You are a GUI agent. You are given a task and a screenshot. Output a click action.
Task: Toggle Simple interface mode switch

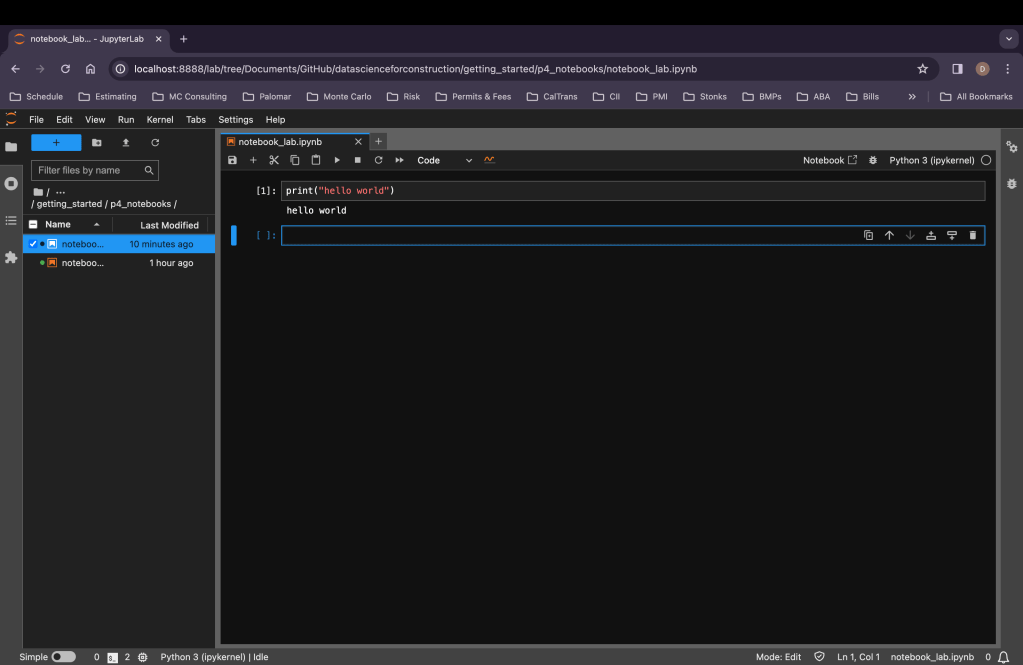pos(63,657)
